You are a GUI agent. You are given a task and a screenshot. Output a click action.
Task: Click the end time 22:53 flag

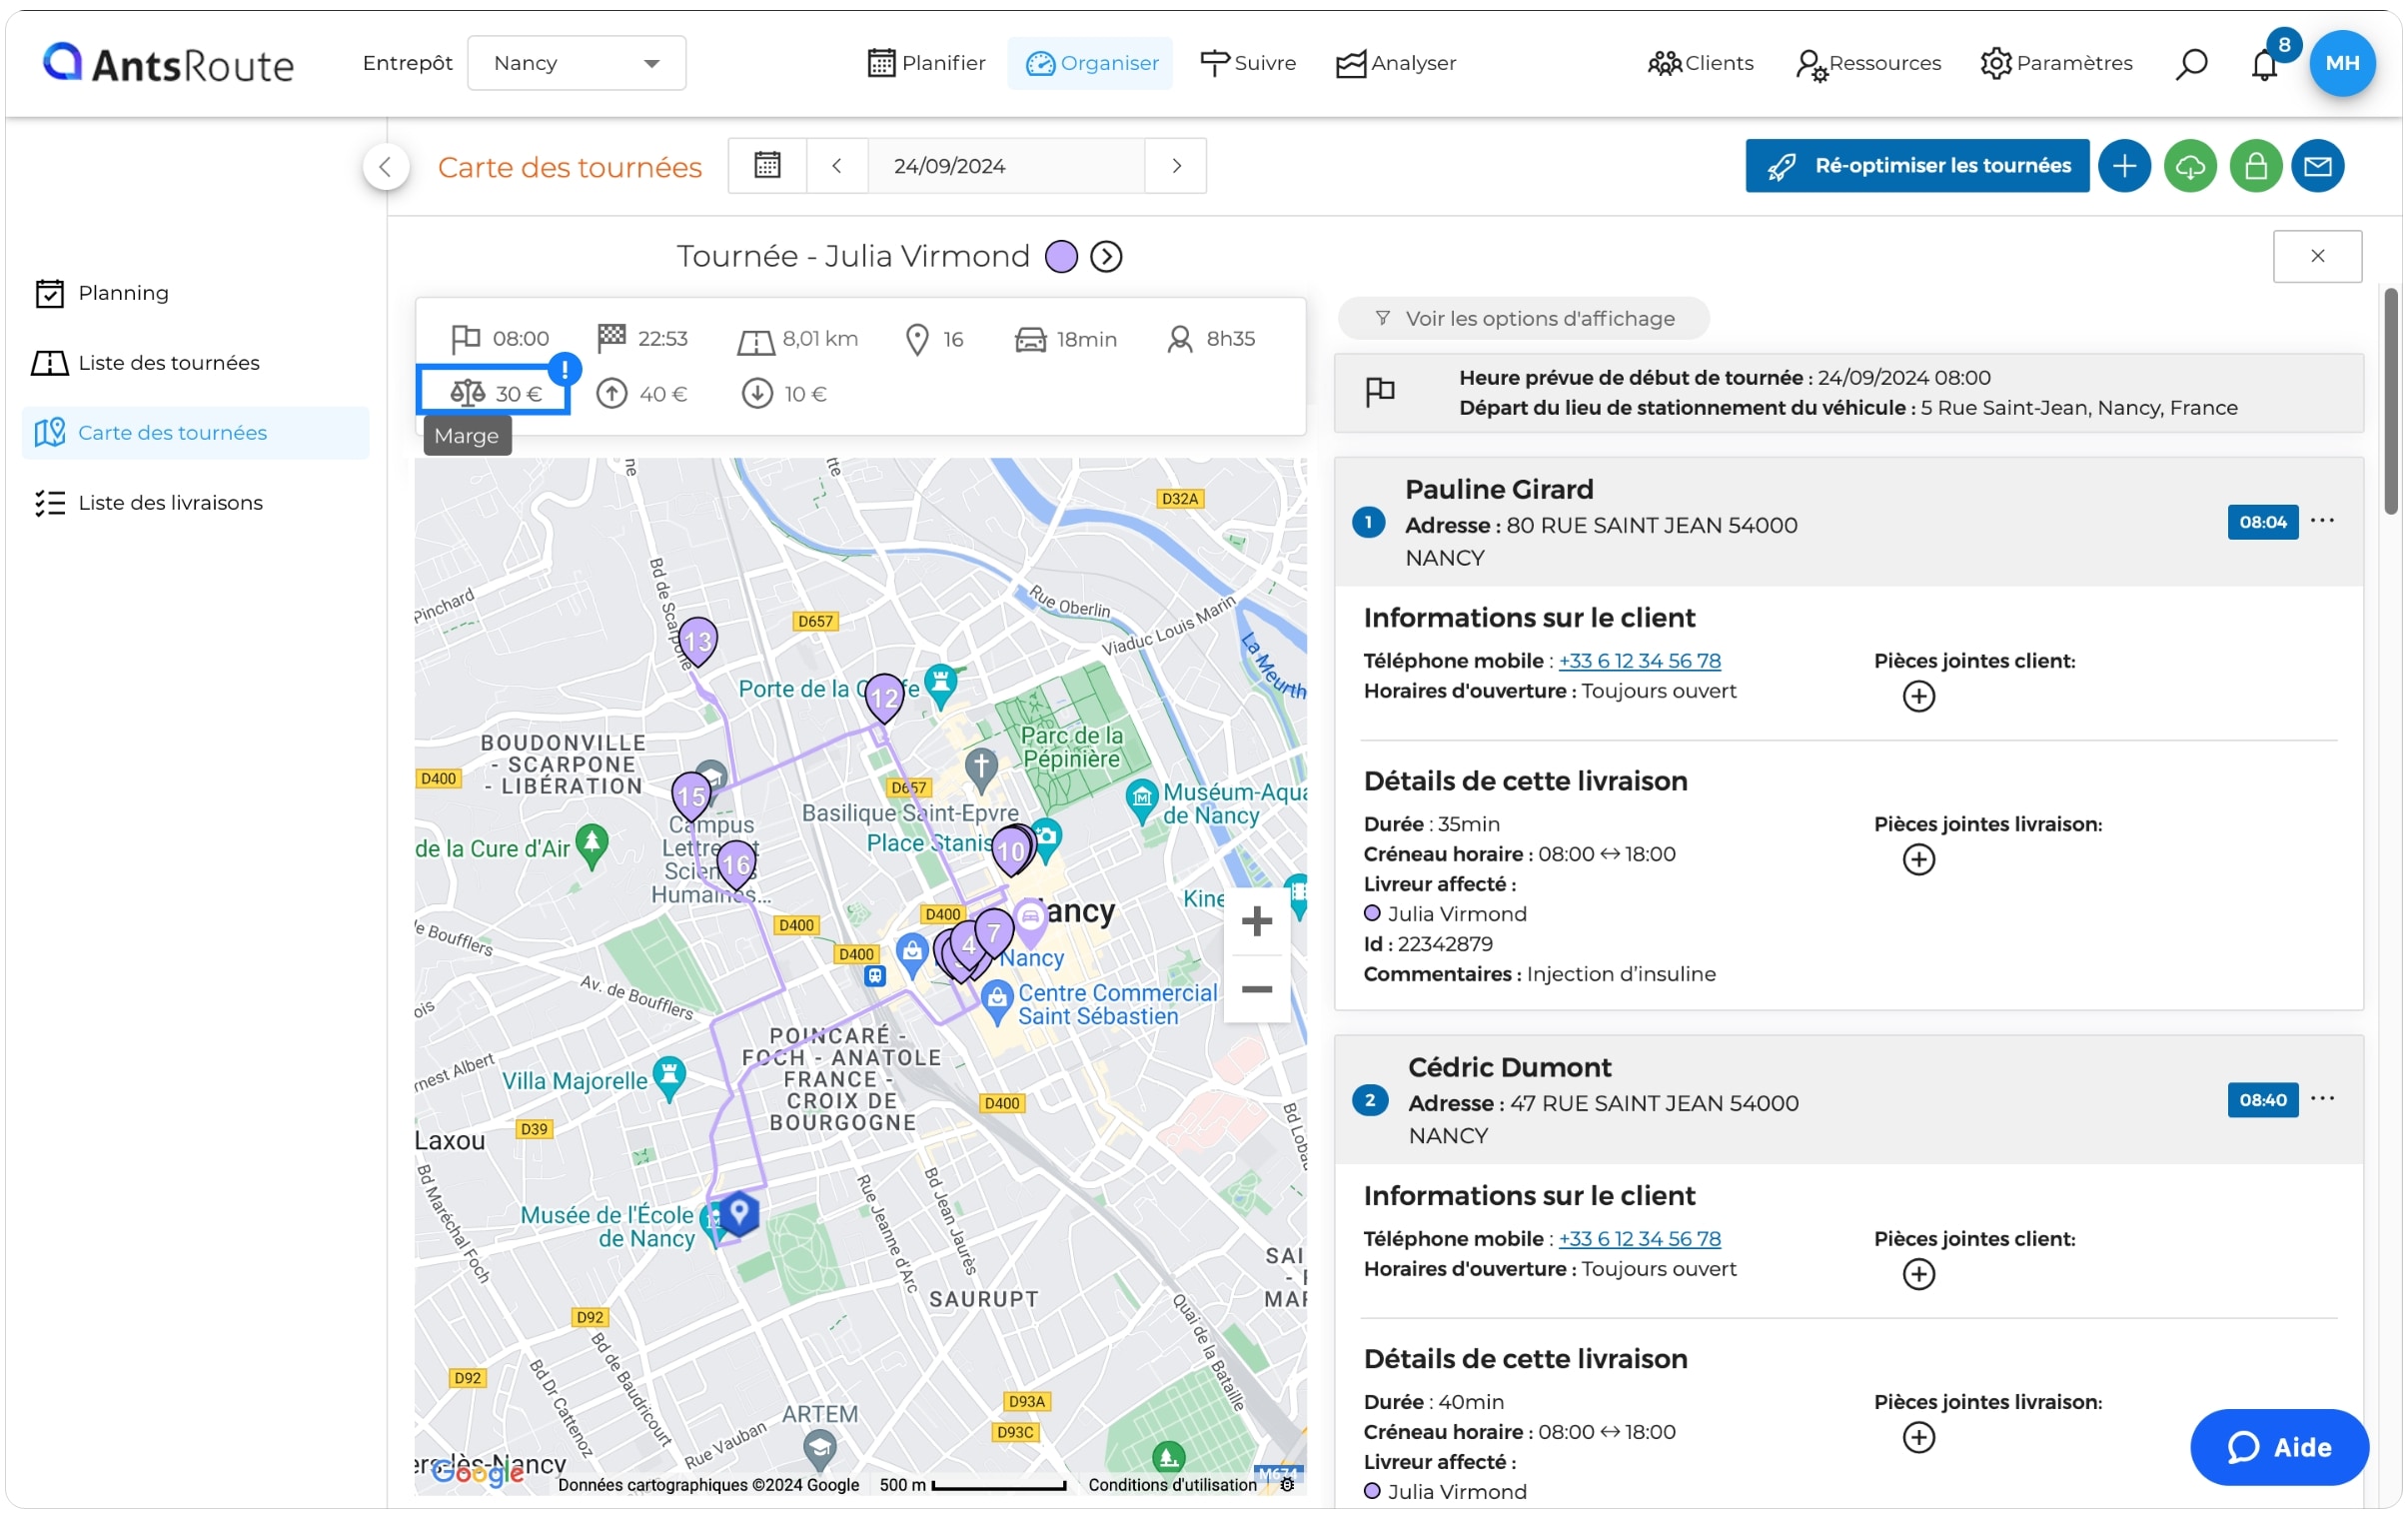(611, 338)
